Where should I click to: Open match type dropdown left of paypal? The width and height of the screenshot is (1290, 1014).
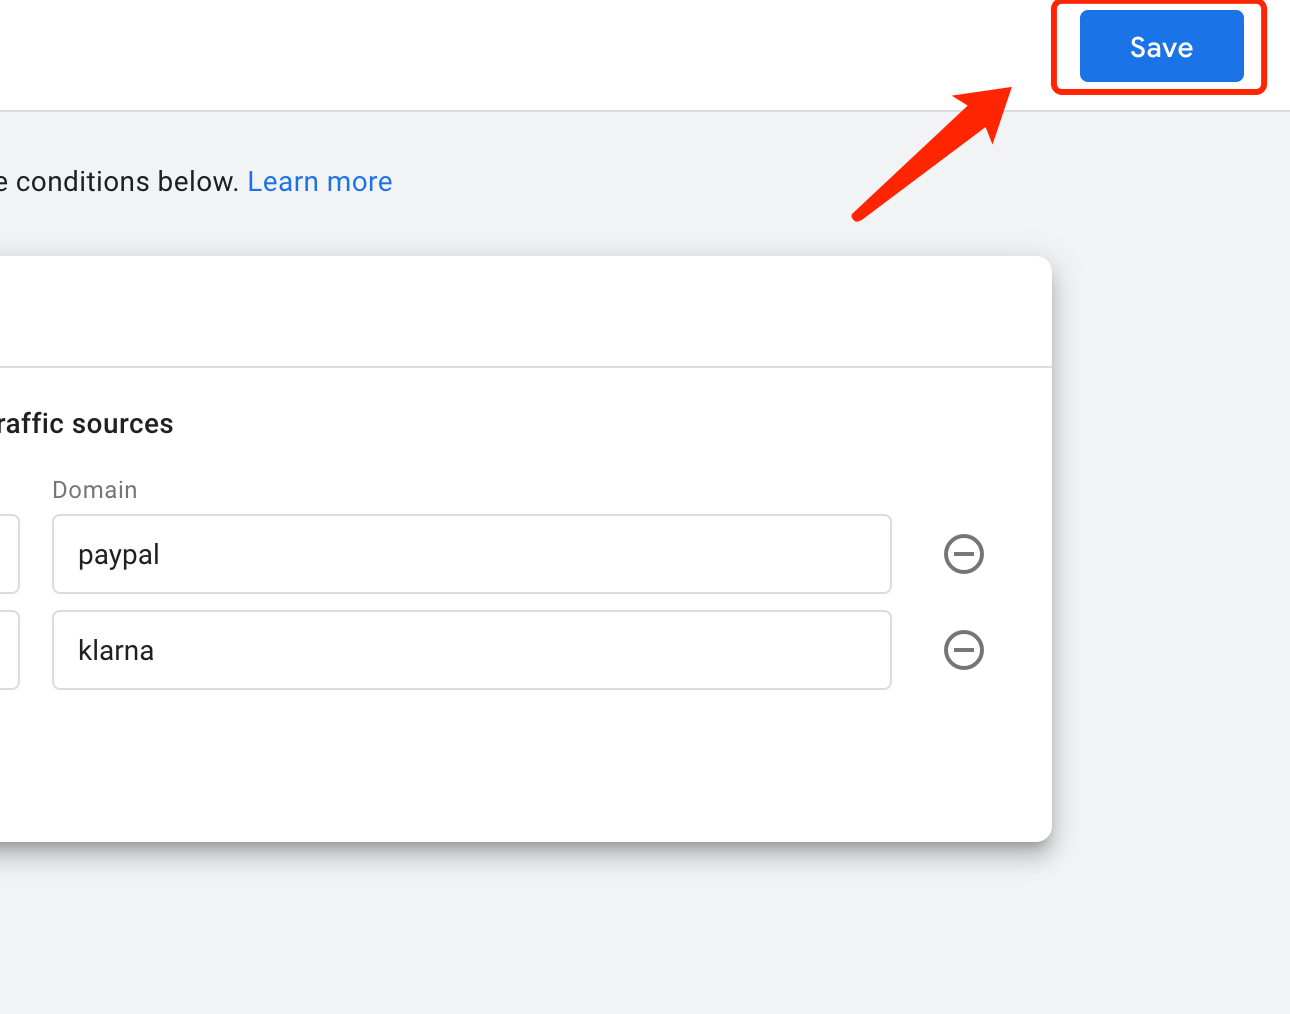coord(8,554)
